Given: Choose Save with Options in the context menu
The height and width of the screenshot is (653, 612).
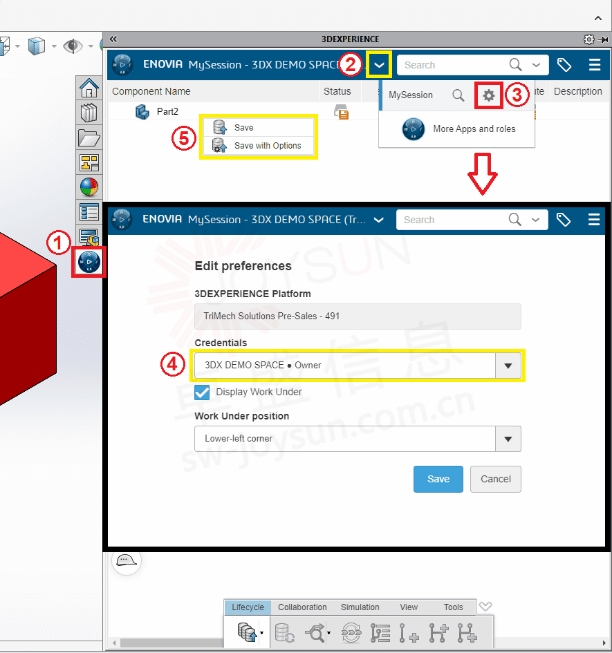Looking at the screenshot, I should tap(259, 146).
